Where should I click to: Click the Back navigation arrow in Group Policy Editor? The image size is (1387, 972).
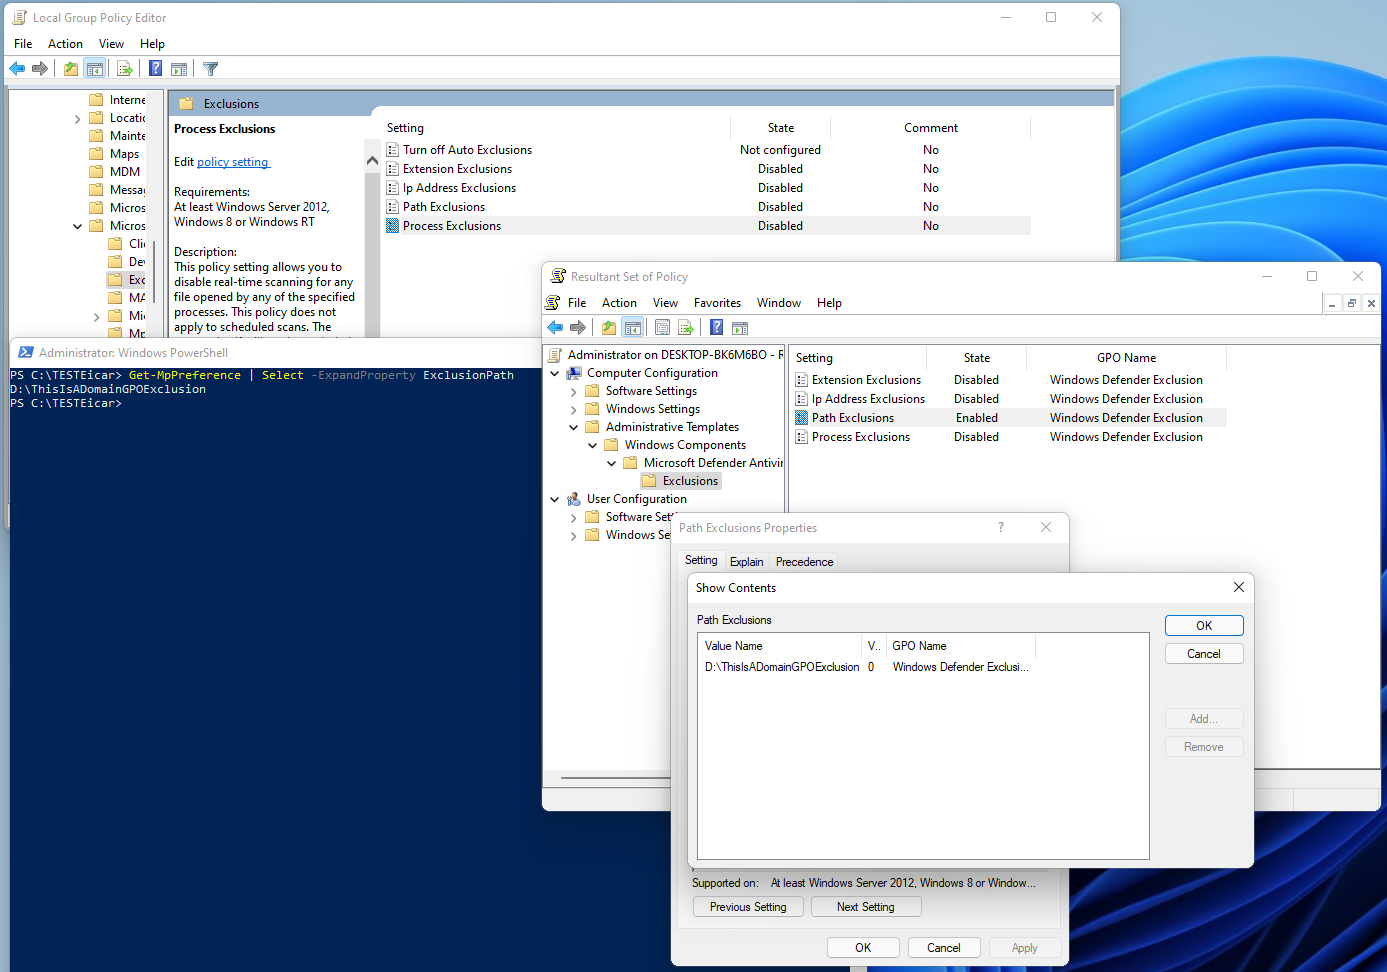pyautogui.click(x=17, y=68)
